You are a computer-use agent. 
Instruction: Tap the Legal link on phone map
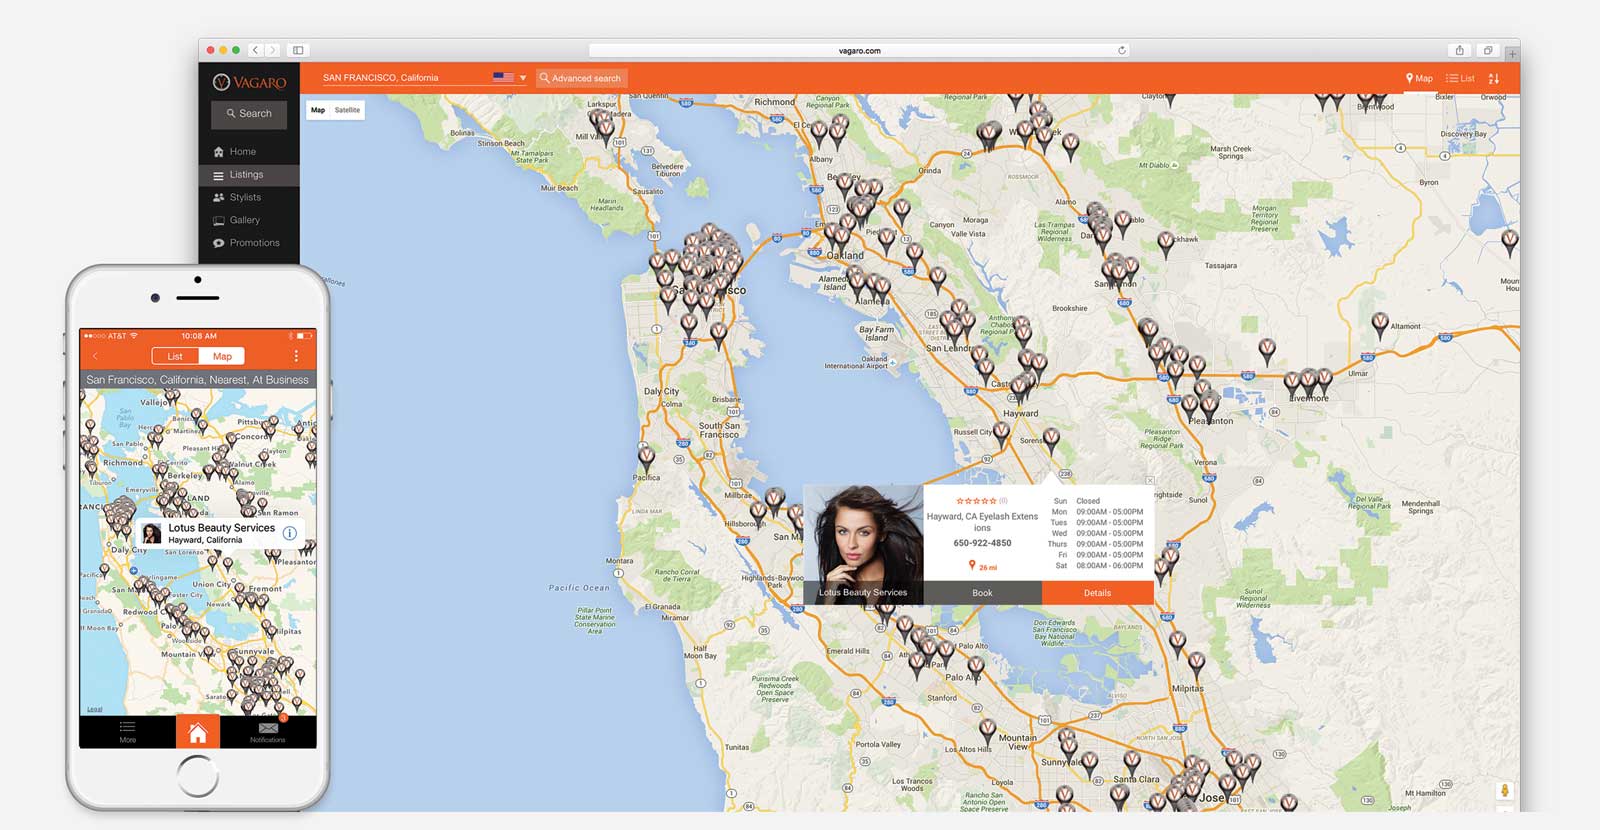(95, 709)
